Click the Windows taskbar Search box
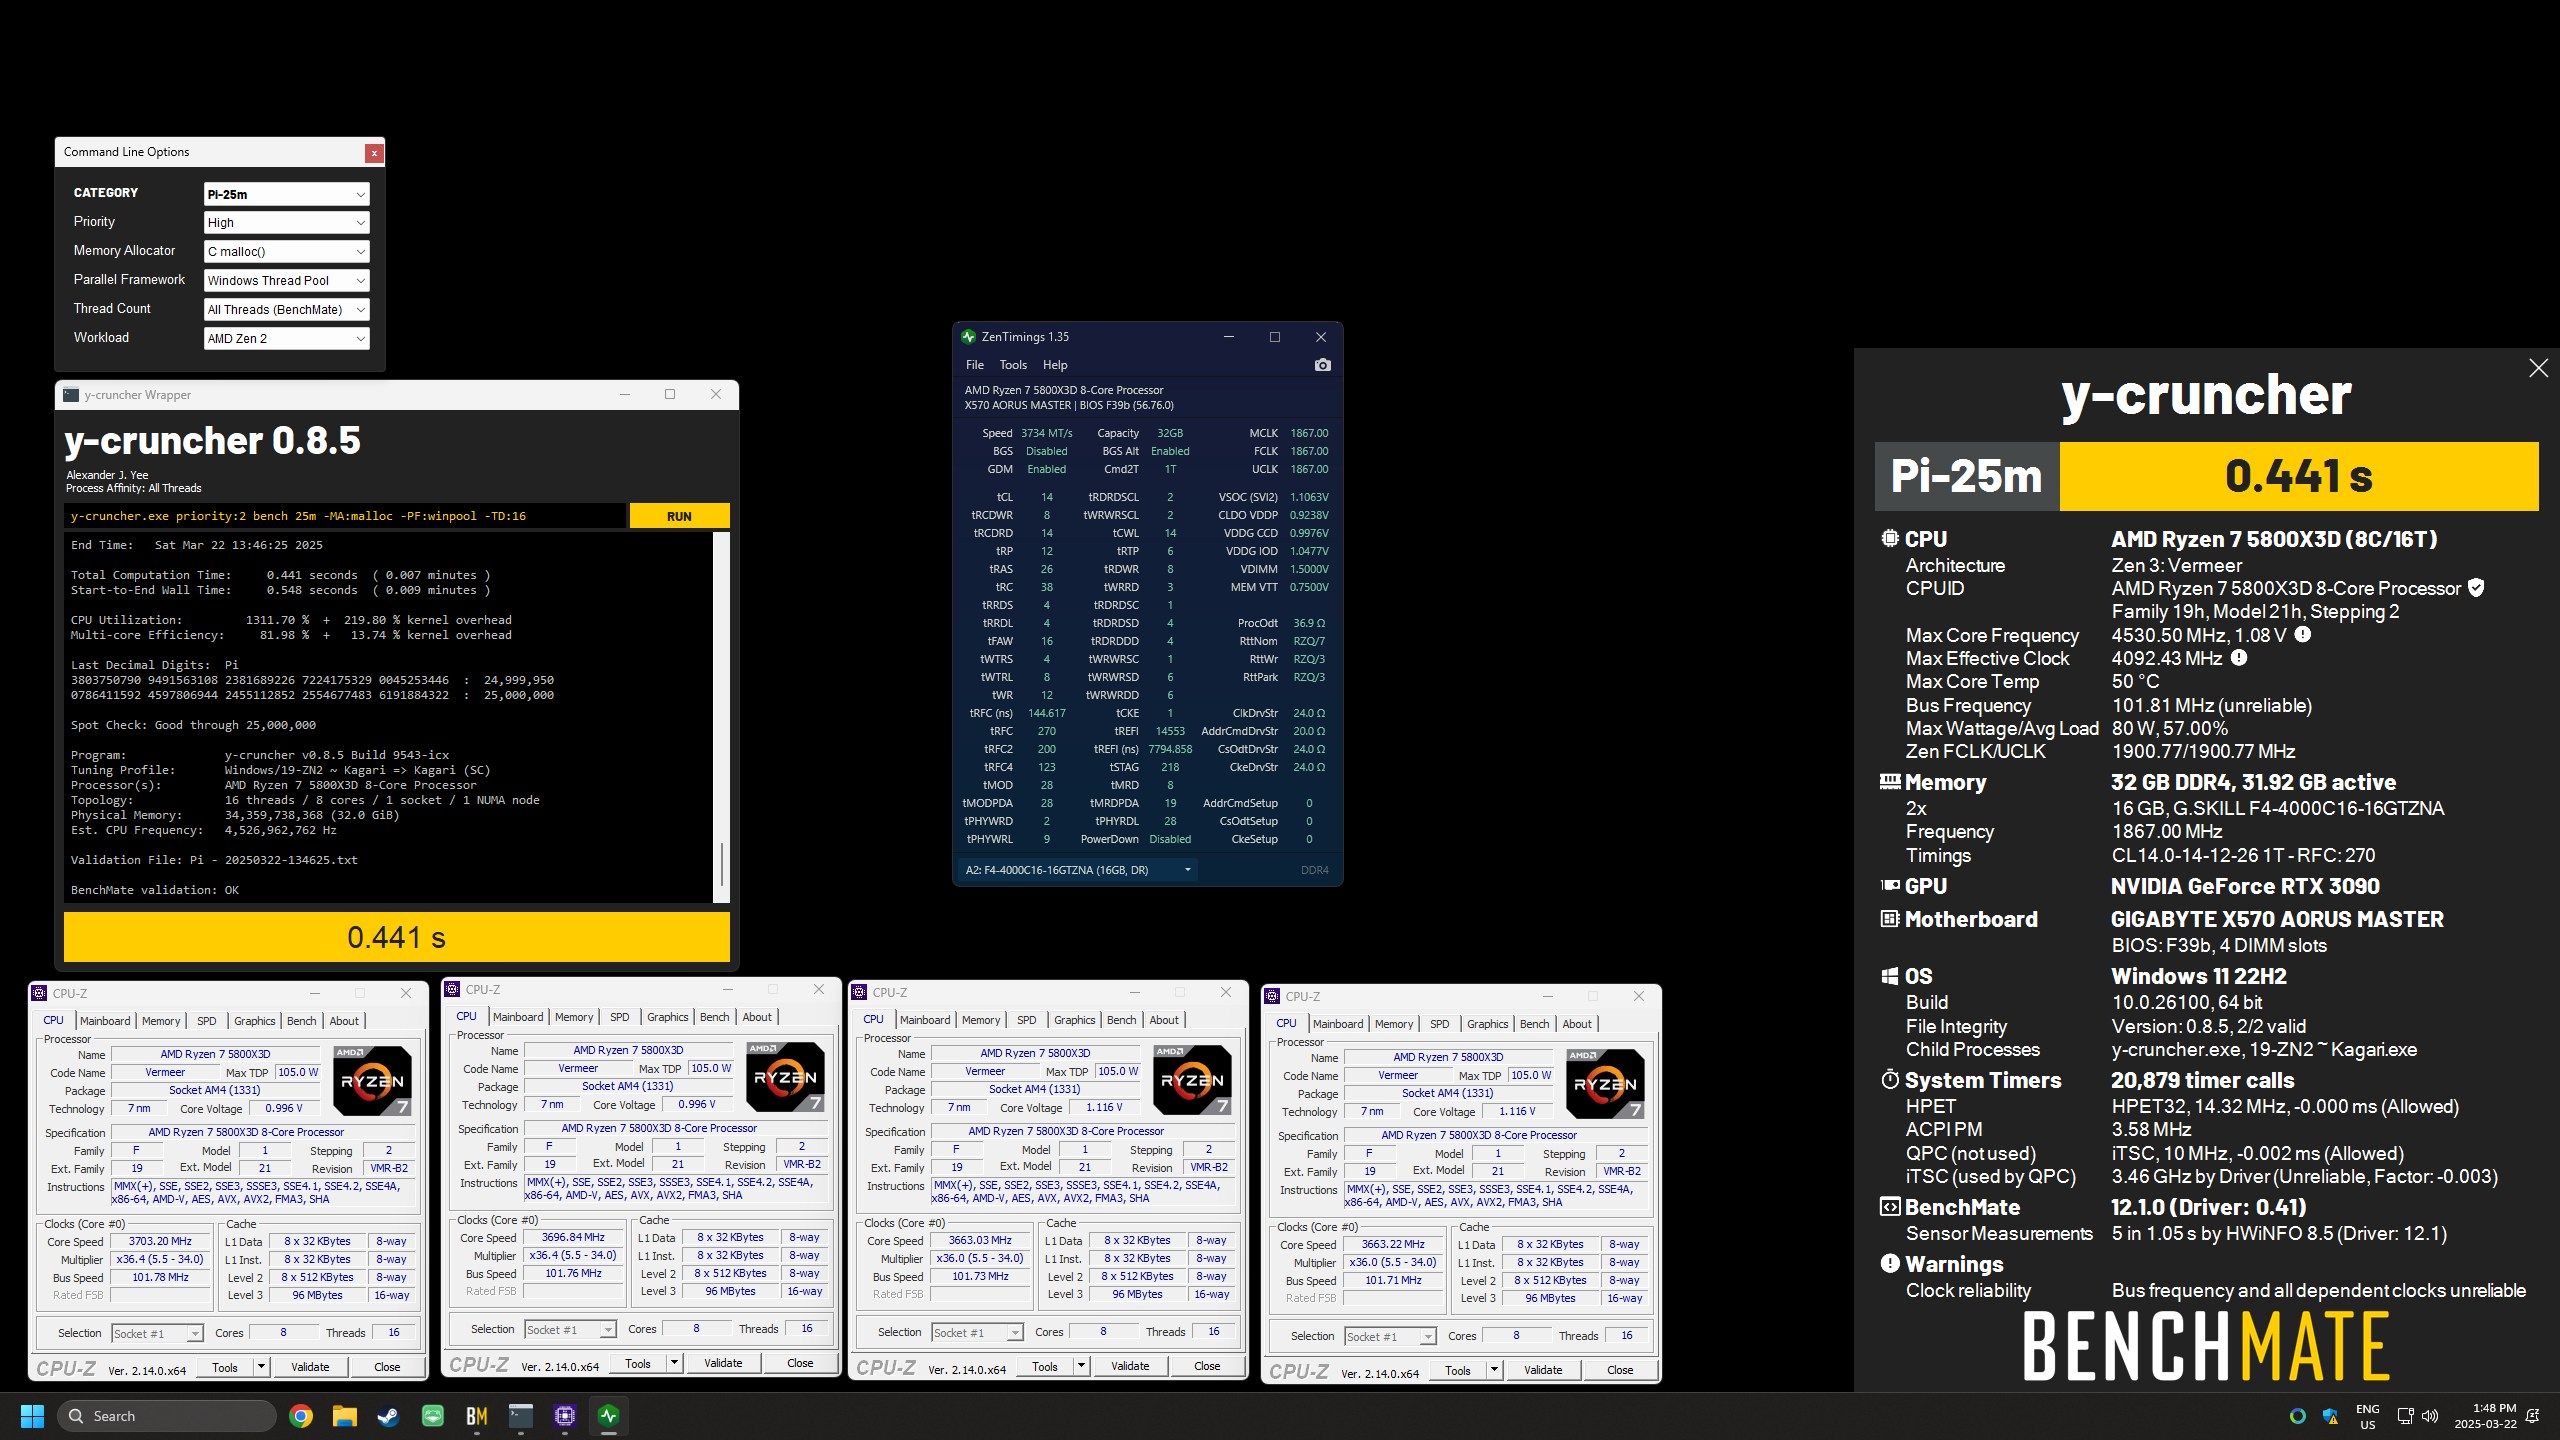2560x1440 pixels. [x=166, y=1416]
